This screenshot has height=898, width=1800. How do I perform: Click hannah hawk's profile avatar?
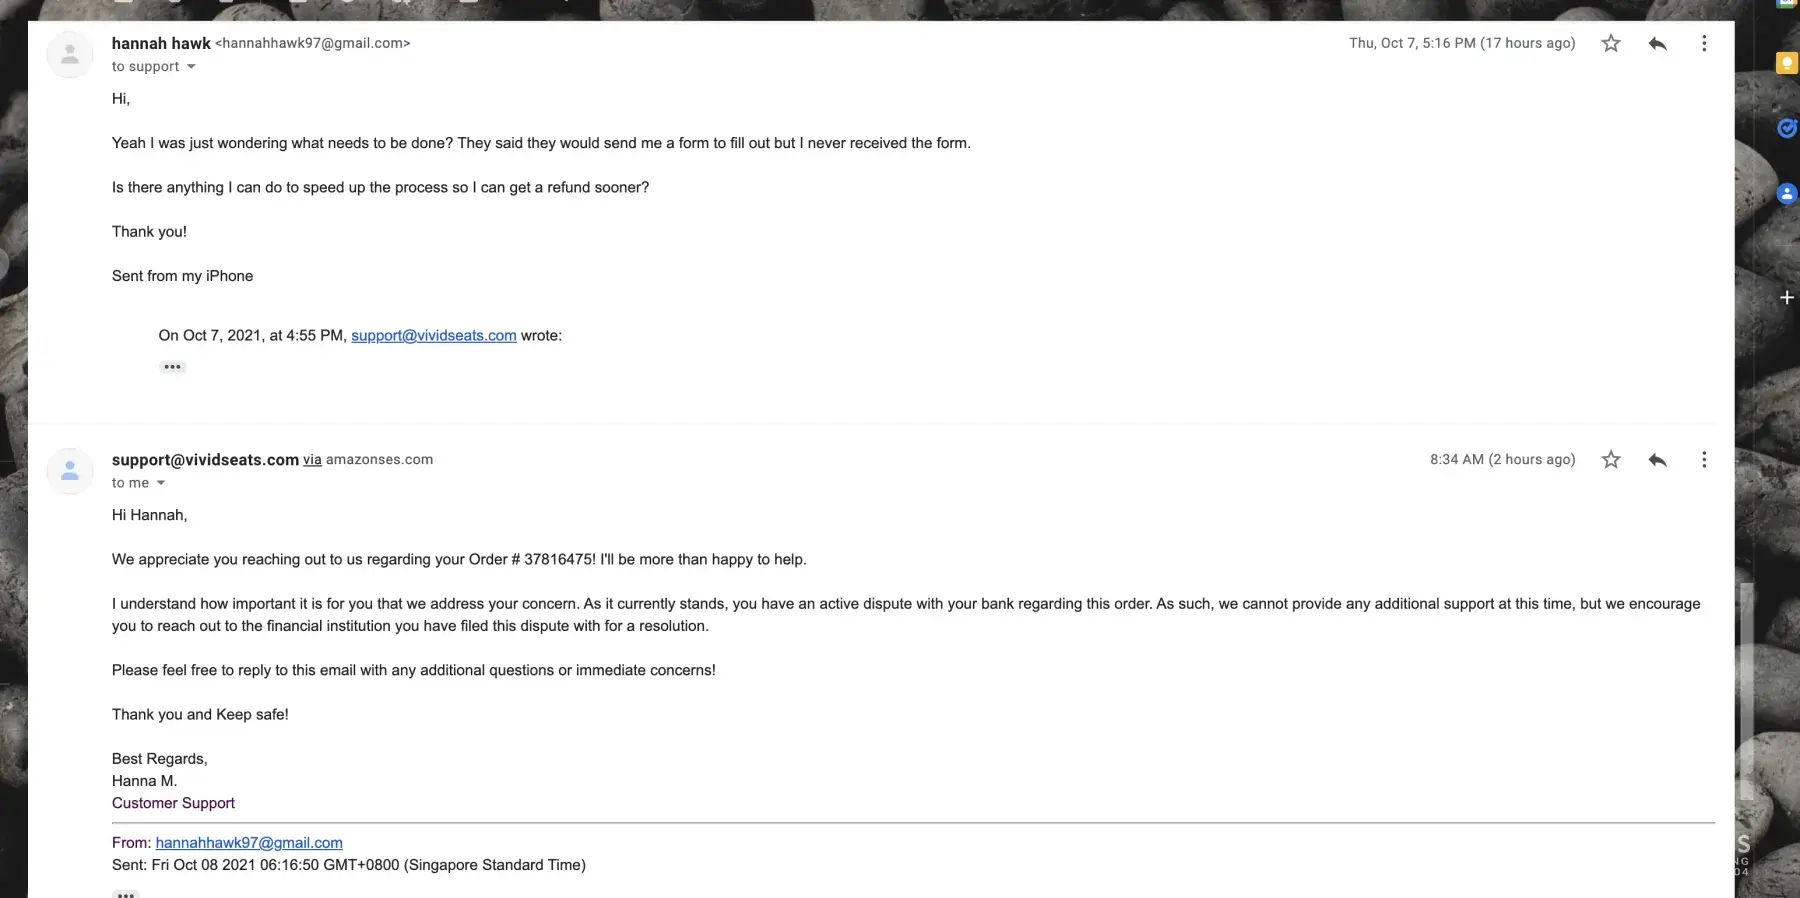(x=70, y=54)
